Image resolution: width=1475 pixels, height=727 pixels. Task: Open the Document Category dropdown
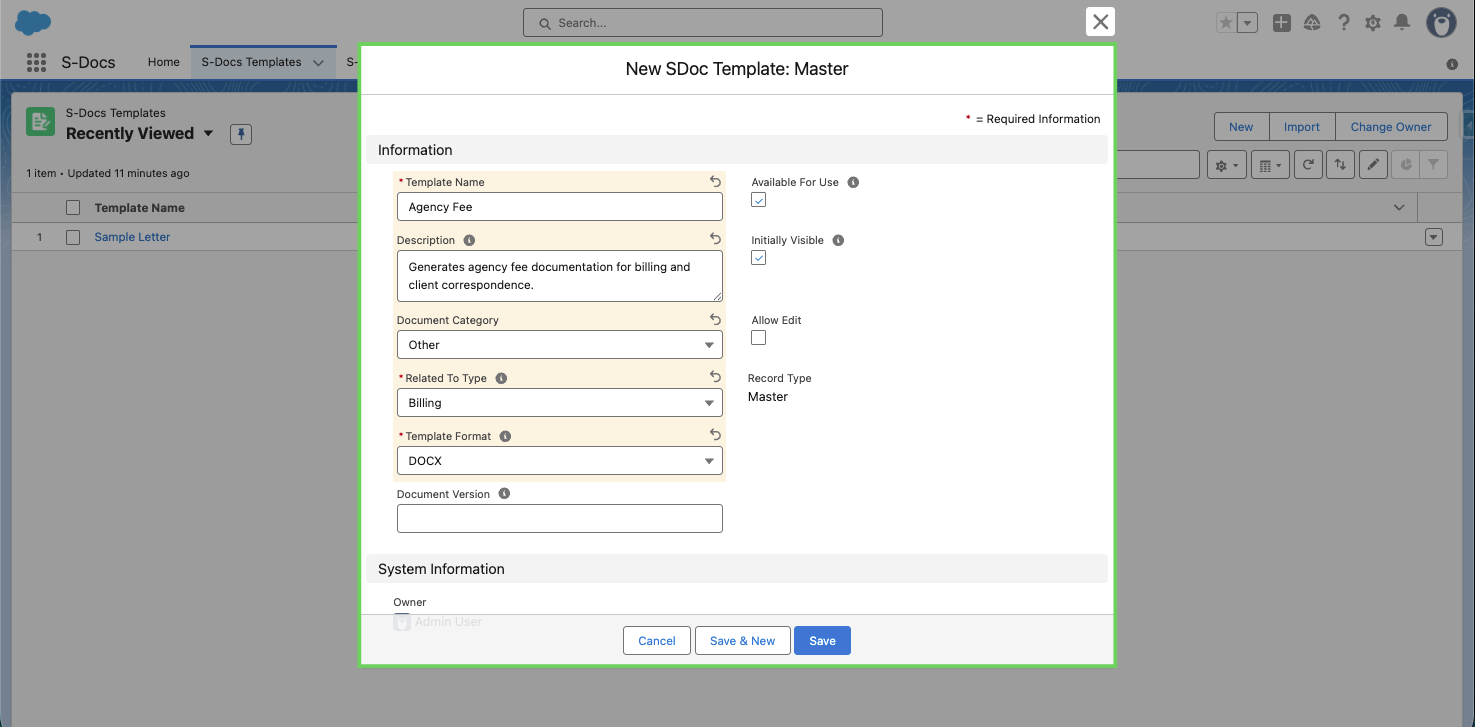pyautogui.click(x=560, y=345)
